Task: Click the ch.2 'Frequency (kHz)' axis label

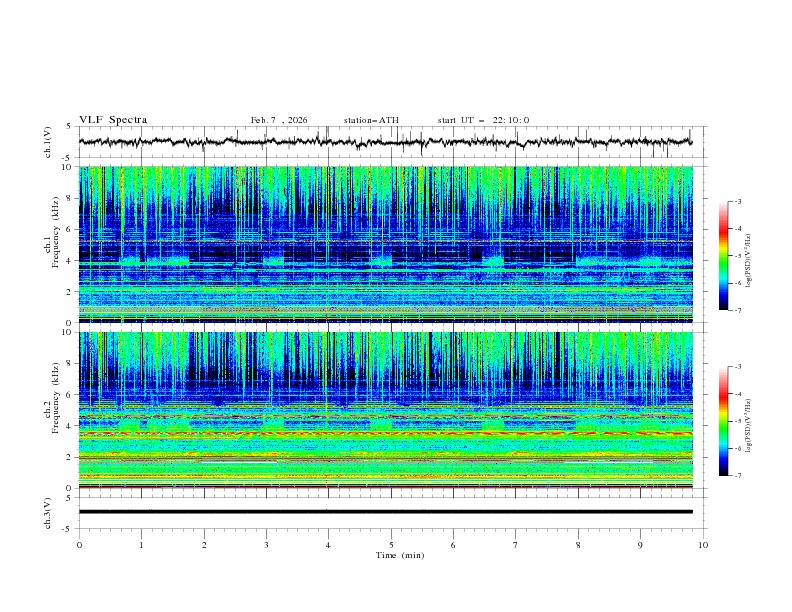Action: [56, 398]
